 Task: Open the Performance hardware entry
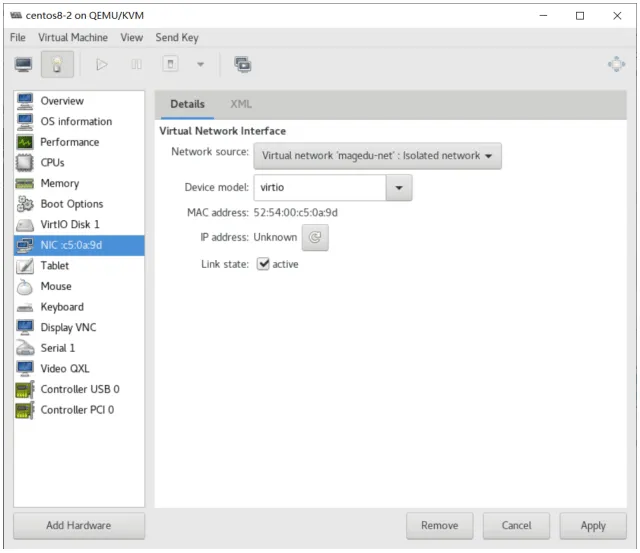click(79, 142)
